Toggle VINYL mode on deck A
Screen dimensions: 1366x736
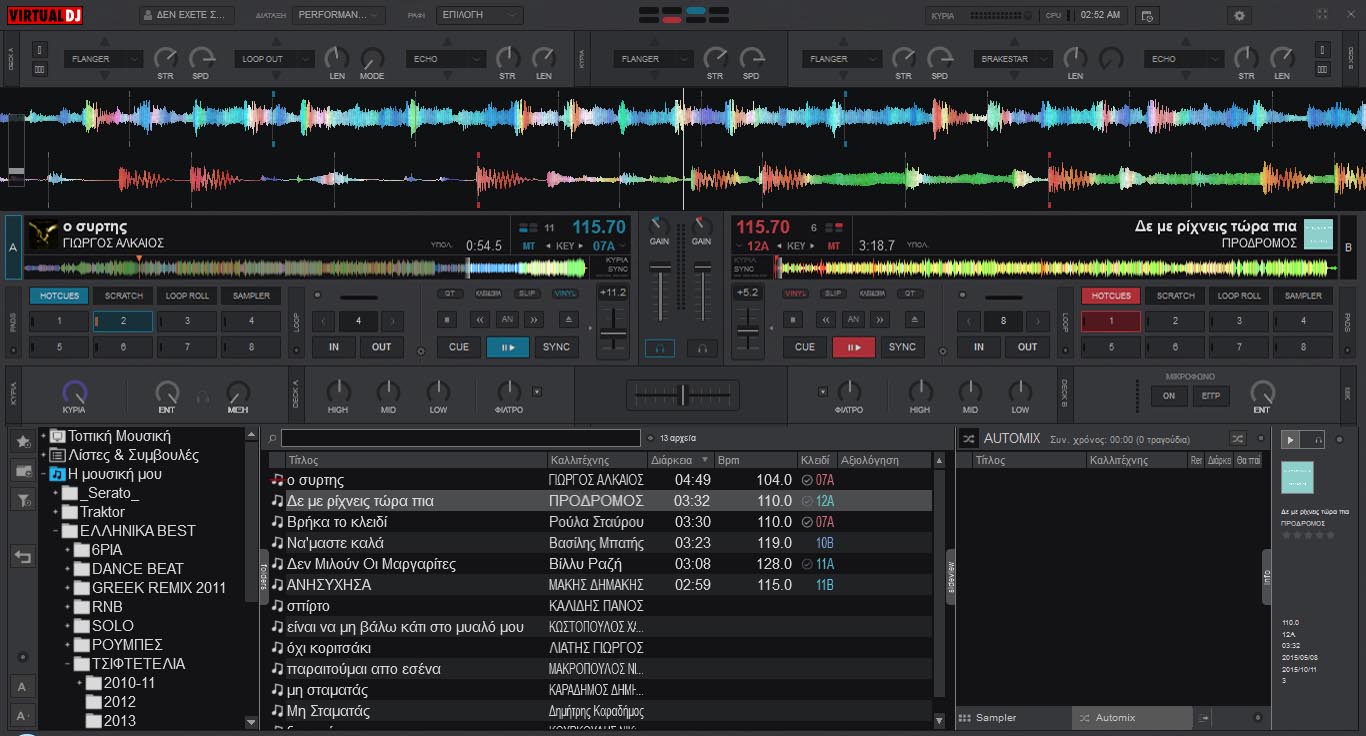pyautogui.click(x=565, y=294)
